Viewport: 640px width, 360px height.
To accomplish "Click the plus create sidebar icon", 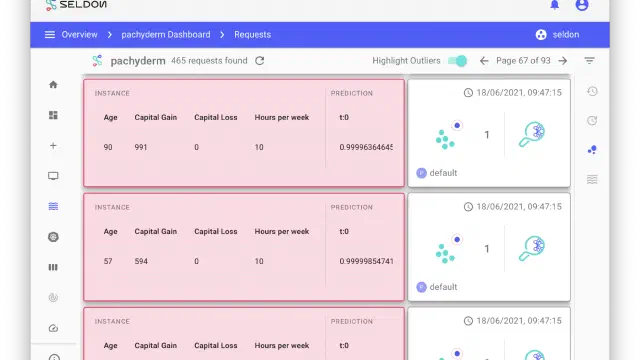I will pos(53,146).
